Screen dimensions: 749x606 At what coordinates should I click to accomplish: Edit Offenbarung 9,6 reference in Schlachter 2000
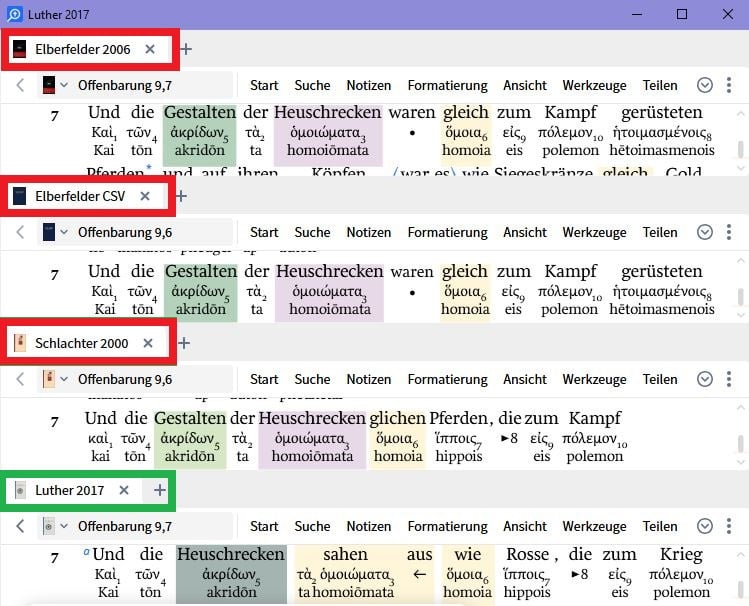(x=125, y=380)
